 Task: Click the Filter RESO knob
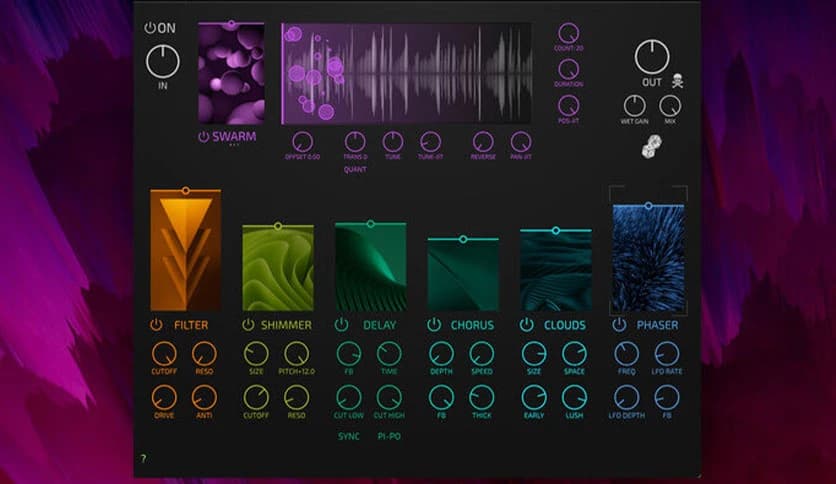coord(204,354)
